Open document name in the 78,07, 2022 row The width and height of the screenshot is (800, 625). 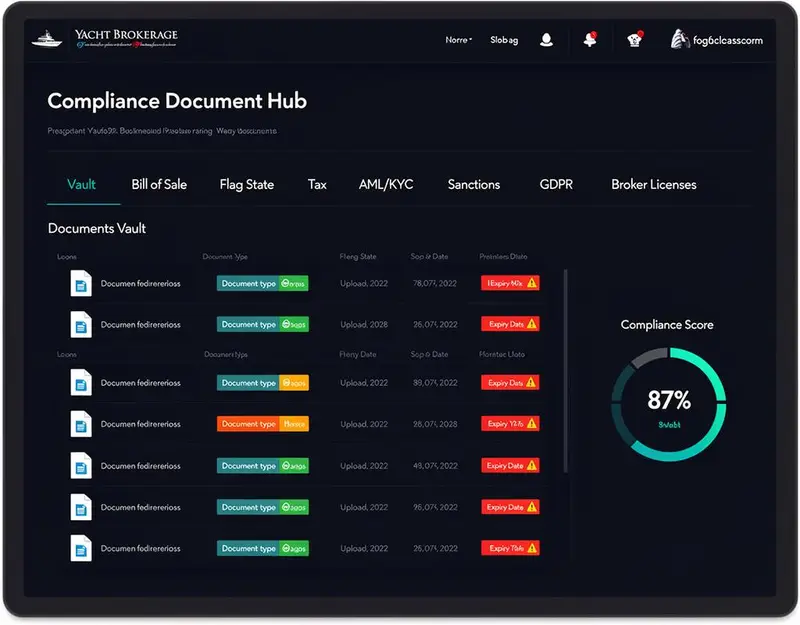coord(140,284)
